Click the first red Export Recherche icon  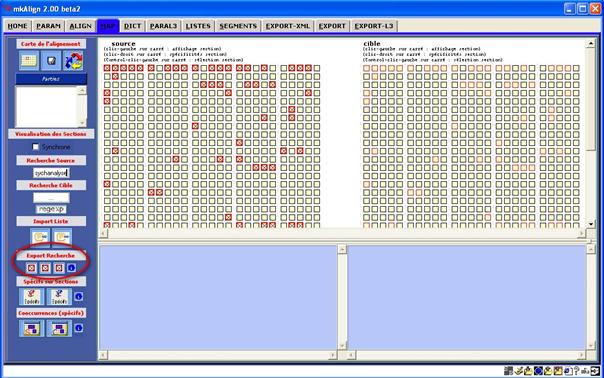click(x=32, y=268)
